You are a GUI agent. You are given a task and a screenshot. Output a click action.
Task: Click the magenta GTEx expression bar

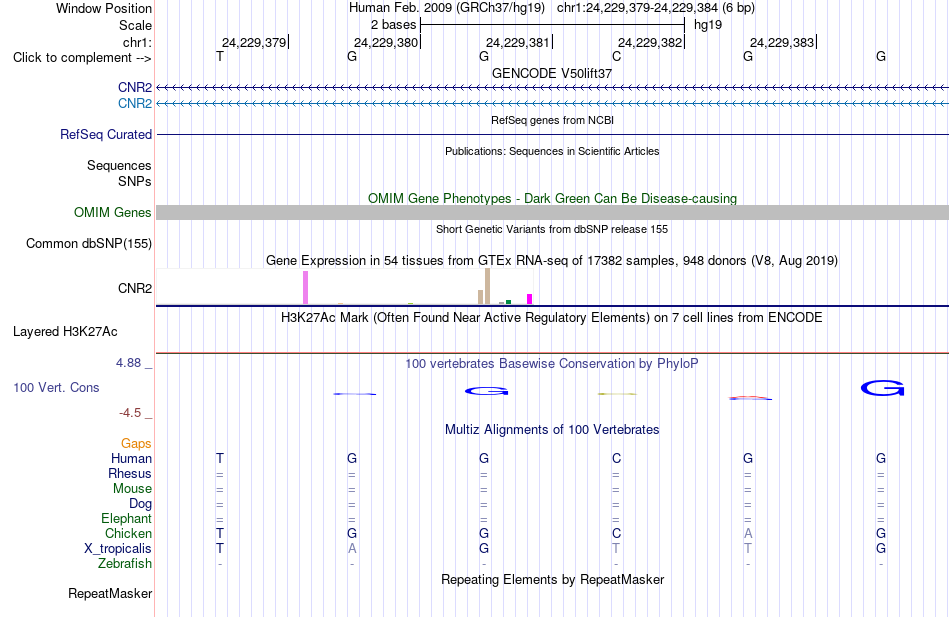[x=530, y=299]
